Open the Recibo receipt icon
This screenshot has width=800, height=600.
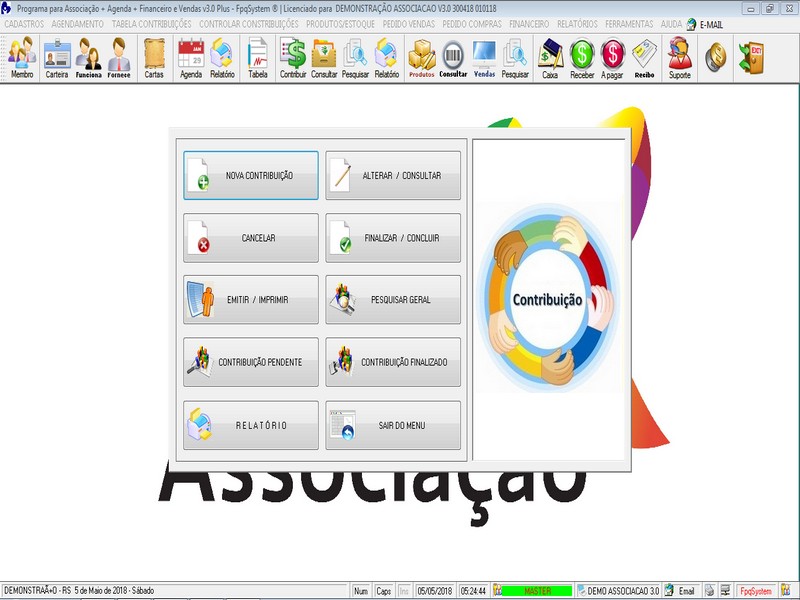pos(644,58)
